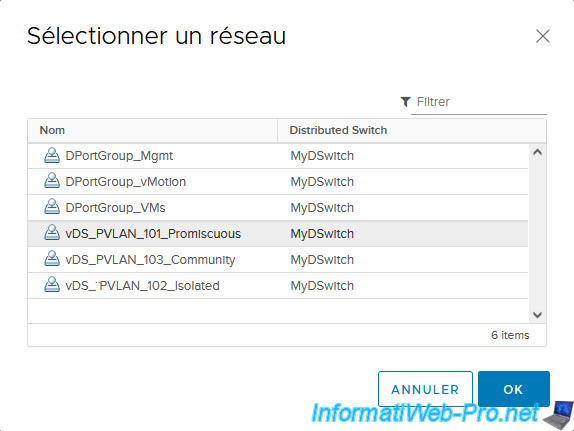Click the DPortGroup_Mgmt port group icon
This screenshot has height=431, width=574.
tap(52, 155)
